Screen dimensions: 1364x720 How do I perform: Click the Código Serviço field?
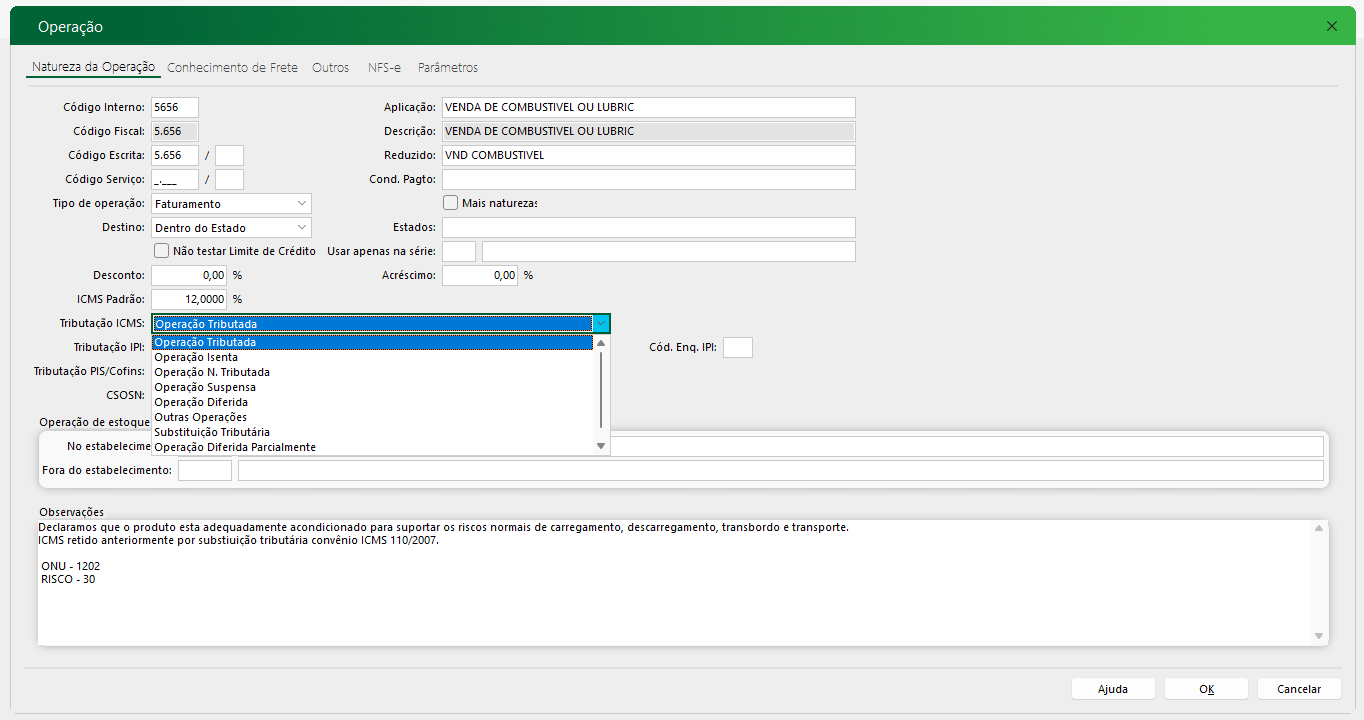(x=175, y=179)
